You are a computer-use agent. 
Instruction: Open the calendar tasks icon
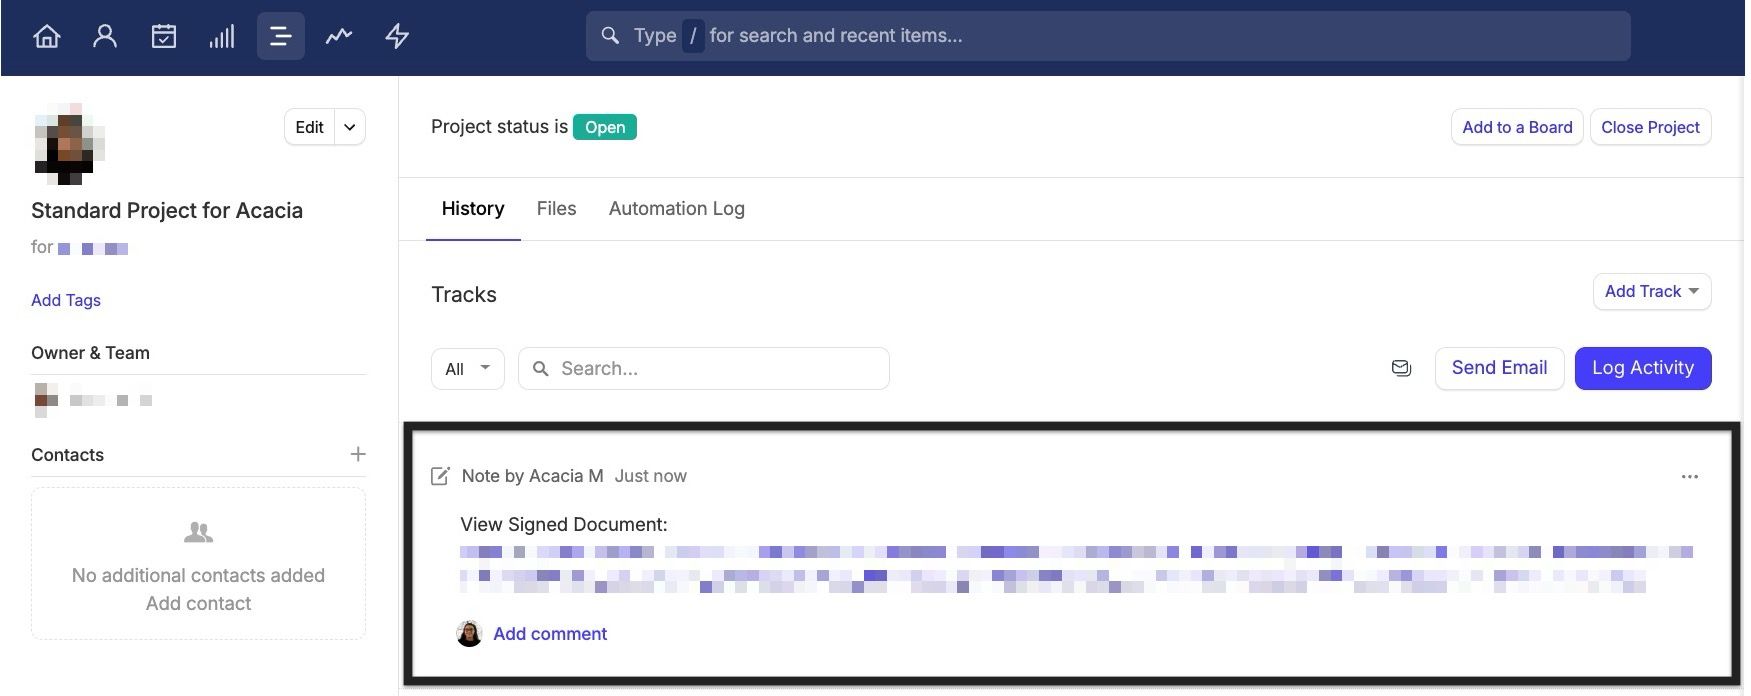(163, 36)
